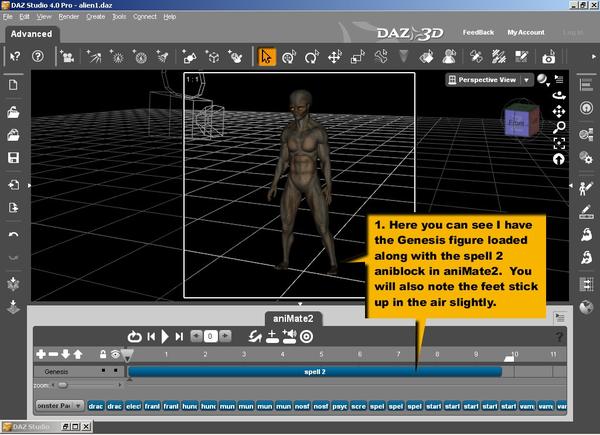This screenshot has width=600, height=435.
Task: Click the aniMate2 zoom slider handle
Action: [x=63, y=385]
